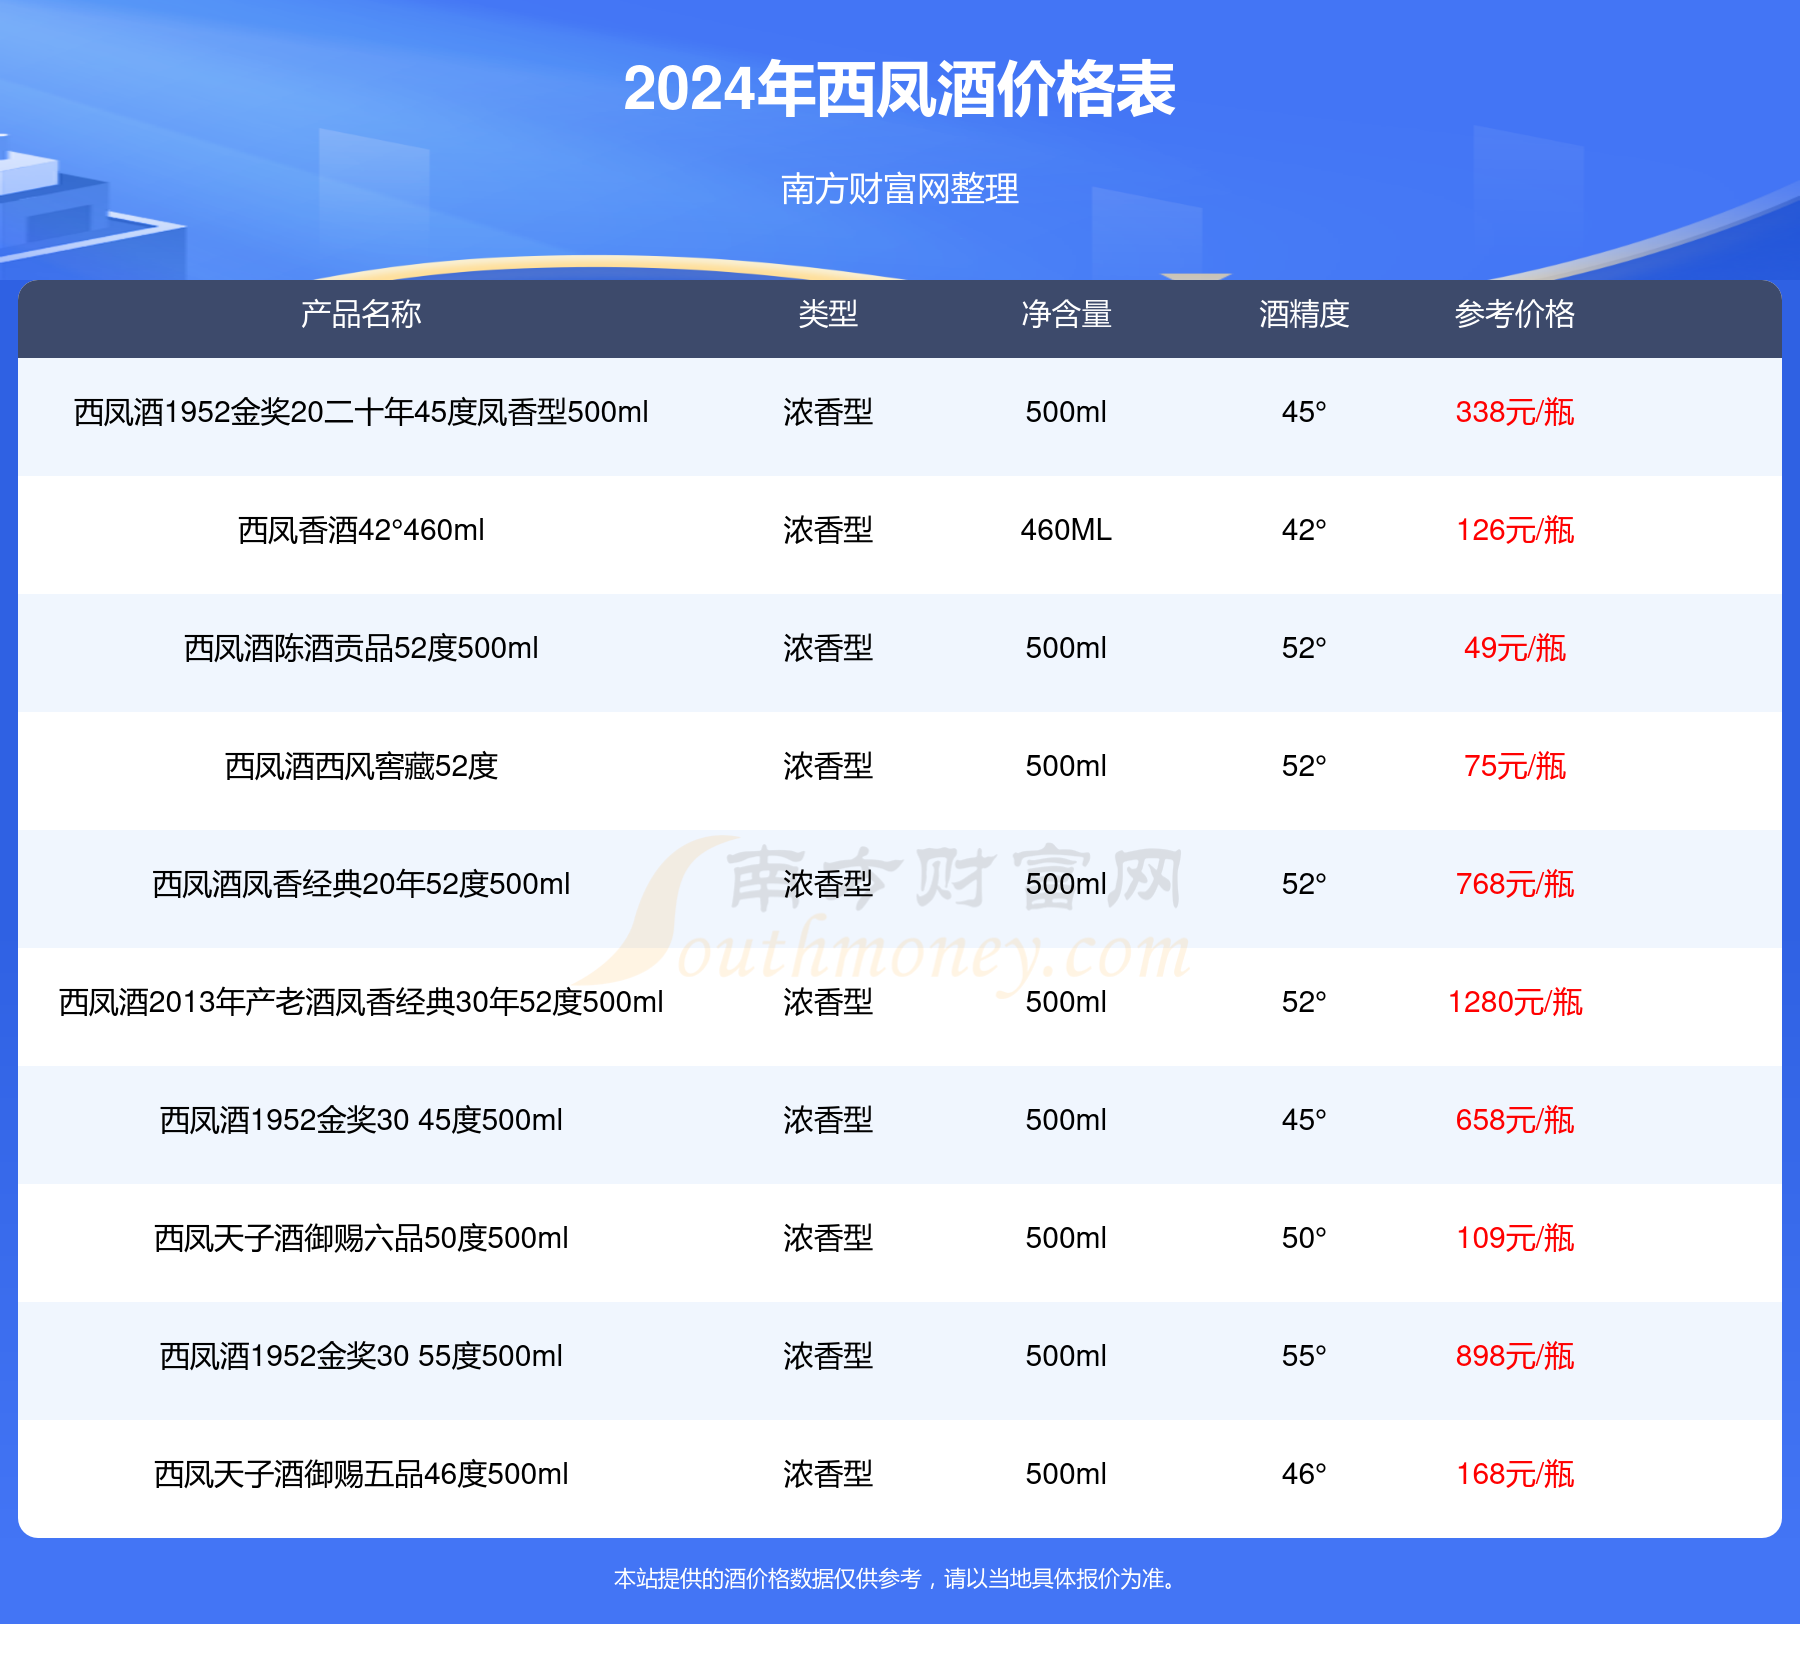The height and width of the screenshot is (1670, 1800).
Task: Click the price 768元/瓶
Action: coord(1515,884)
